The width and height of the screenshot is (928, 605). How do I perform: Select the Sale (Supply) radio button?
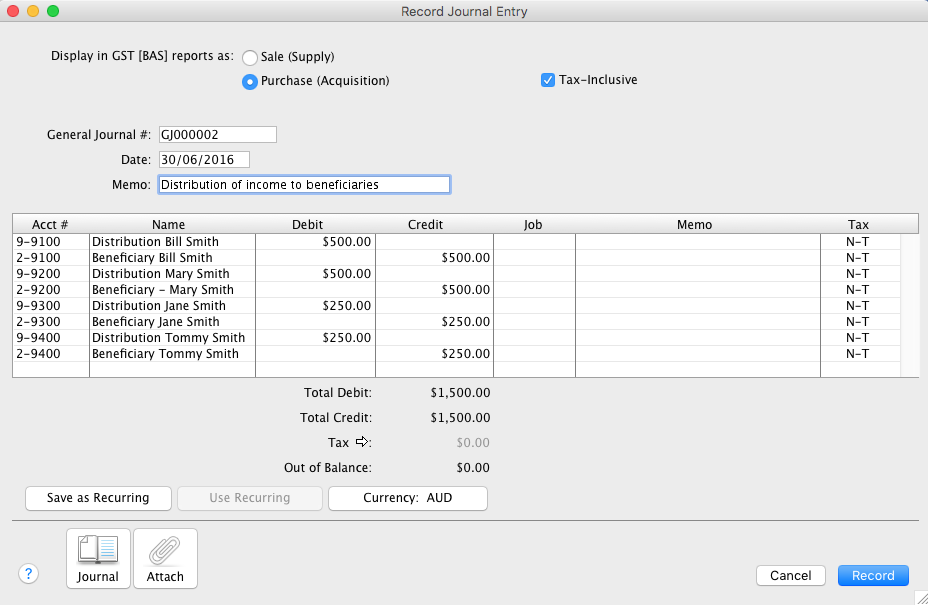click(x=250, y=58)
